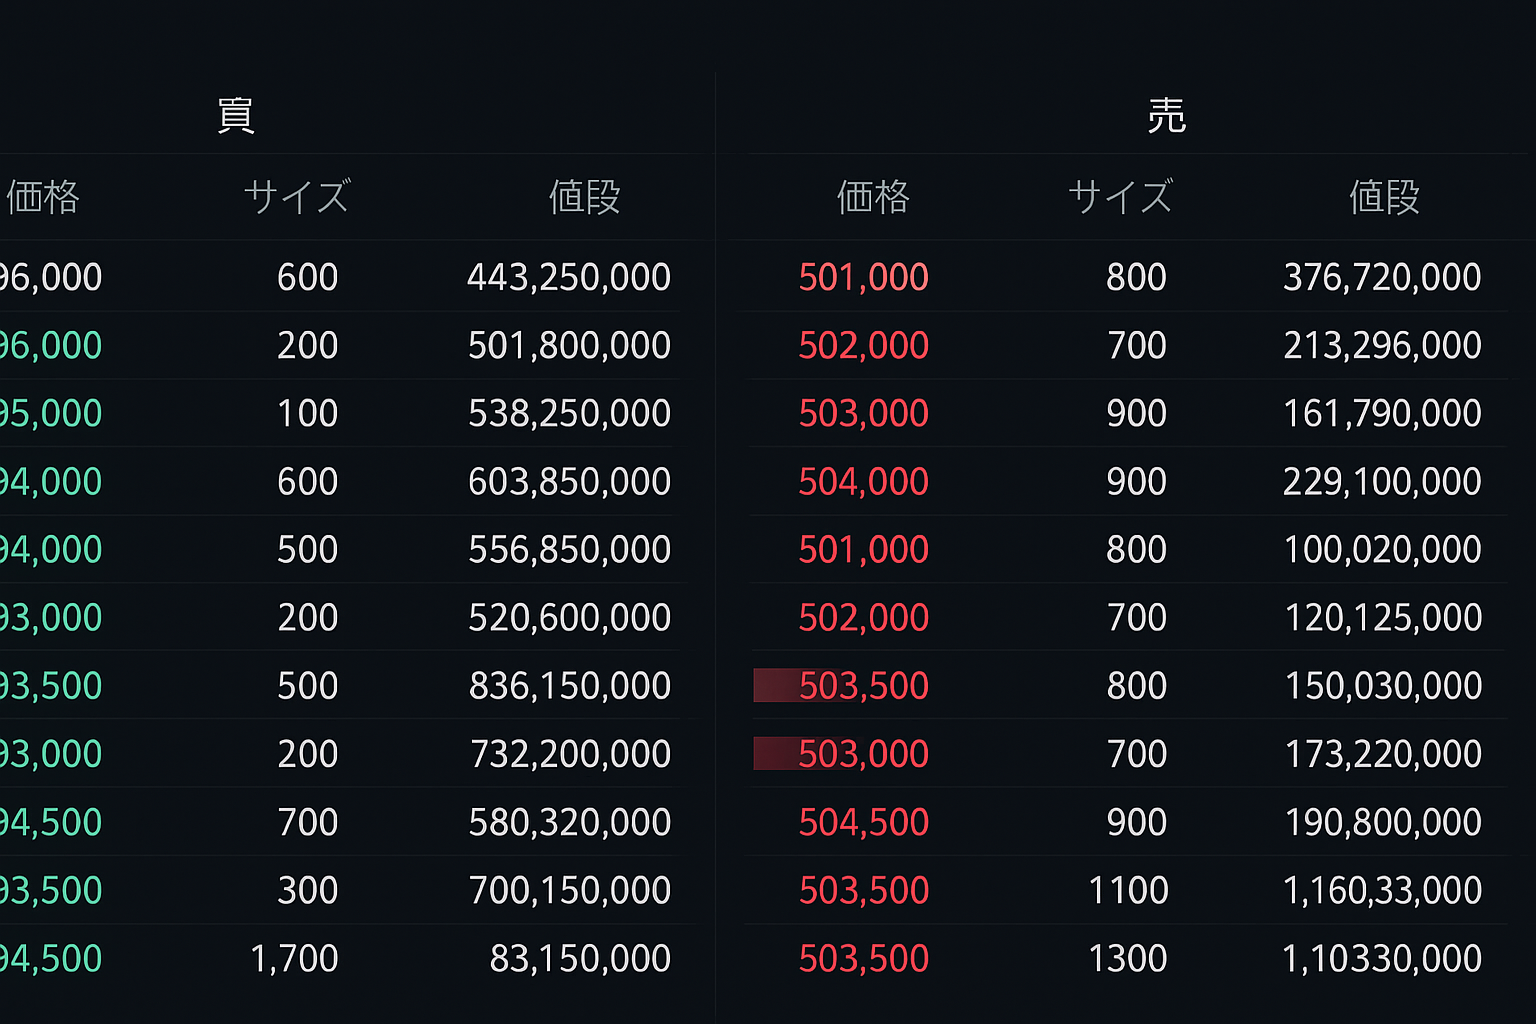The width and height of the screenshot is (1536, 1024).
Task: Select the 376,720,000 ask value
Action: (x=1382, y=277)
